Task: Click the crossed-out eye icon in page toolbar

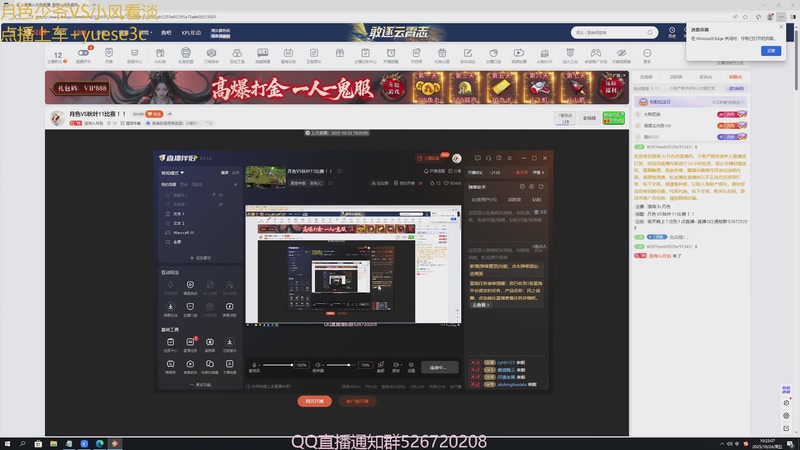Action: (621, 53)
